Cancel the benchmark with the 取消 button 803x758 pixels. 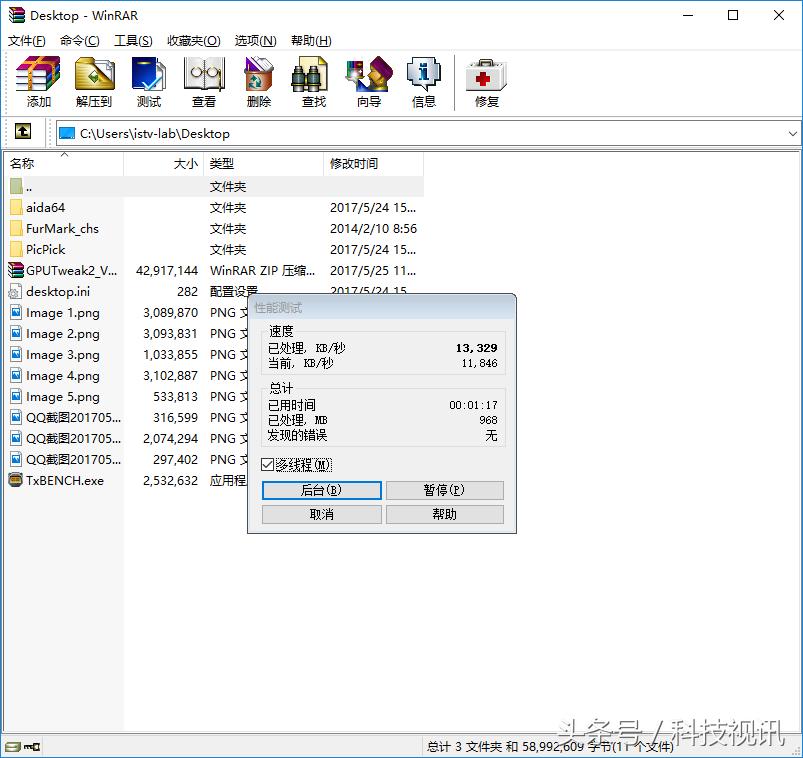pyautogui.click(x=320, y=514)
